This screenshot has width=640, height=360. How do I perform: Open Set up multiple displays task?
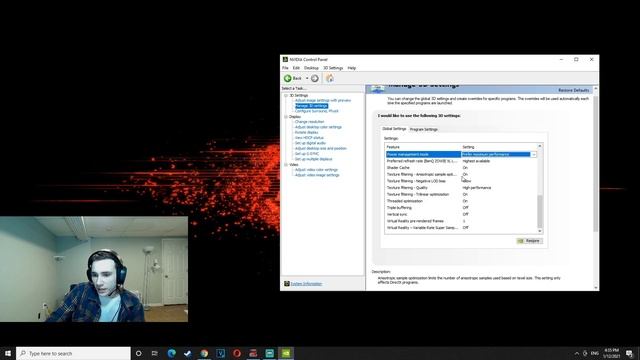click(x=313, y=159)
